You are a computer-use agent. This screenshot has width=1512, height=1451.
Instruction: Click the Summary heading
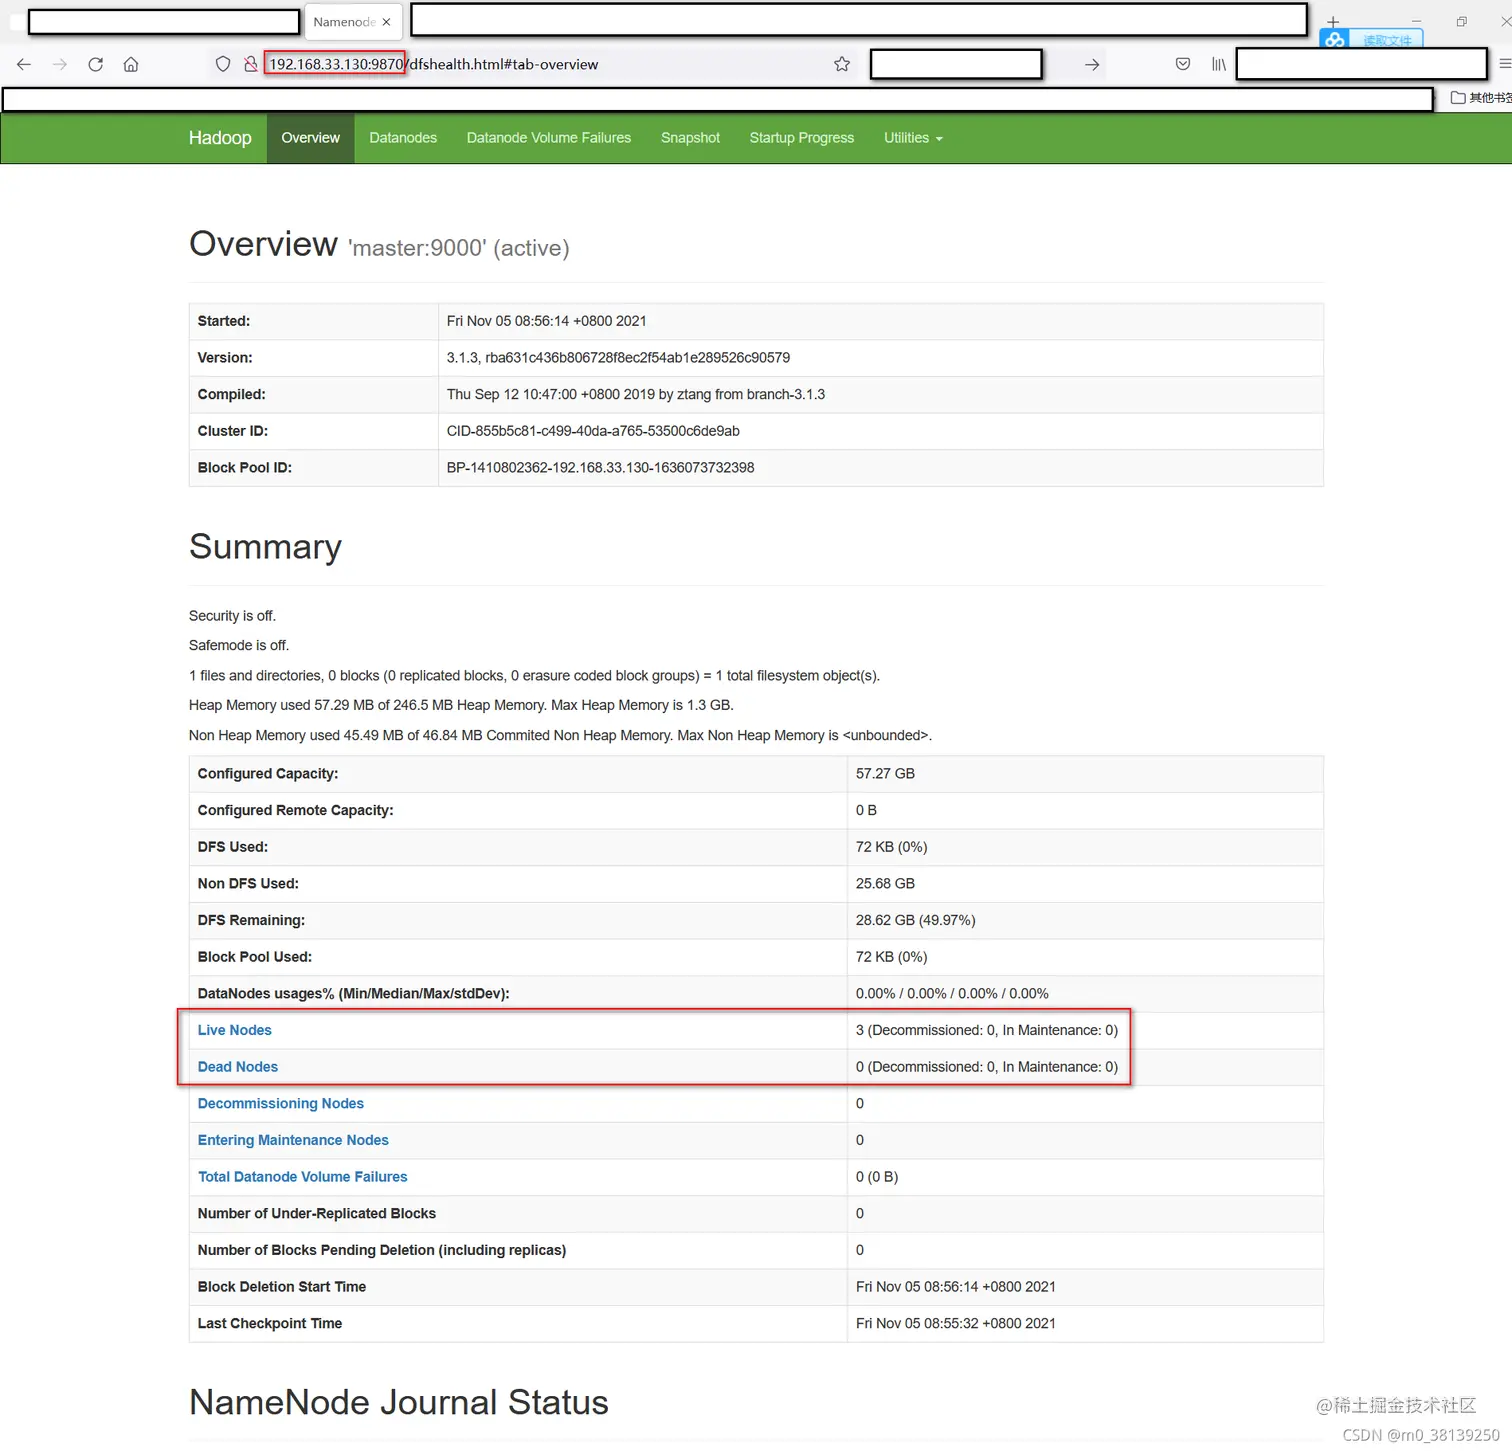(265, 547)
